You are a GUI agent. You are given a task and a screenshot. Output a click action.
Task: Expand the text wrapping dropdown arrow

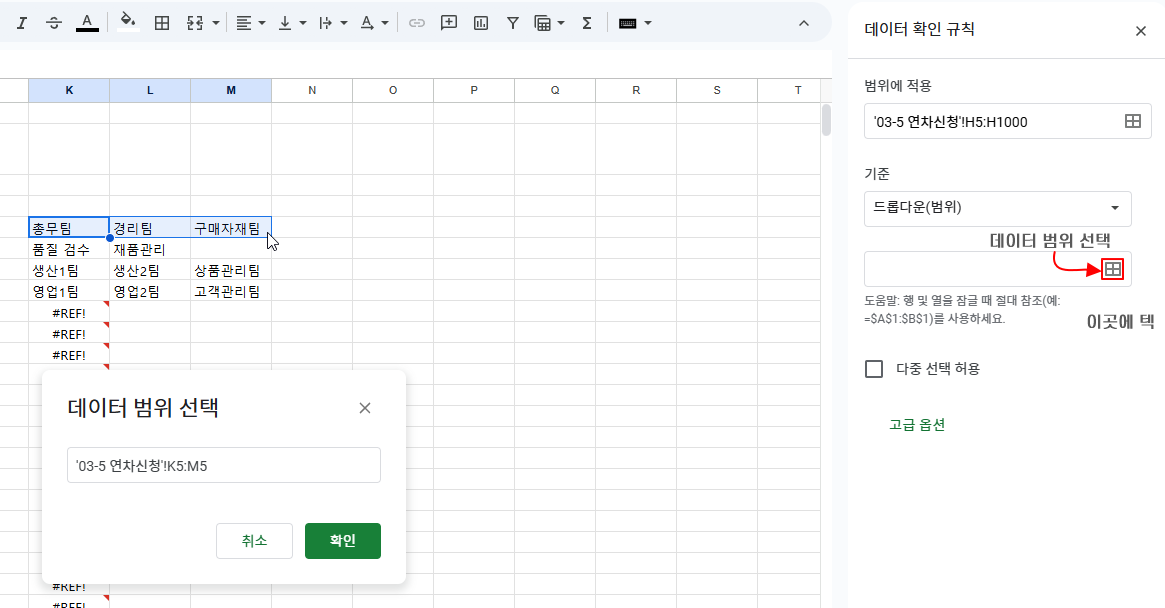343,23
